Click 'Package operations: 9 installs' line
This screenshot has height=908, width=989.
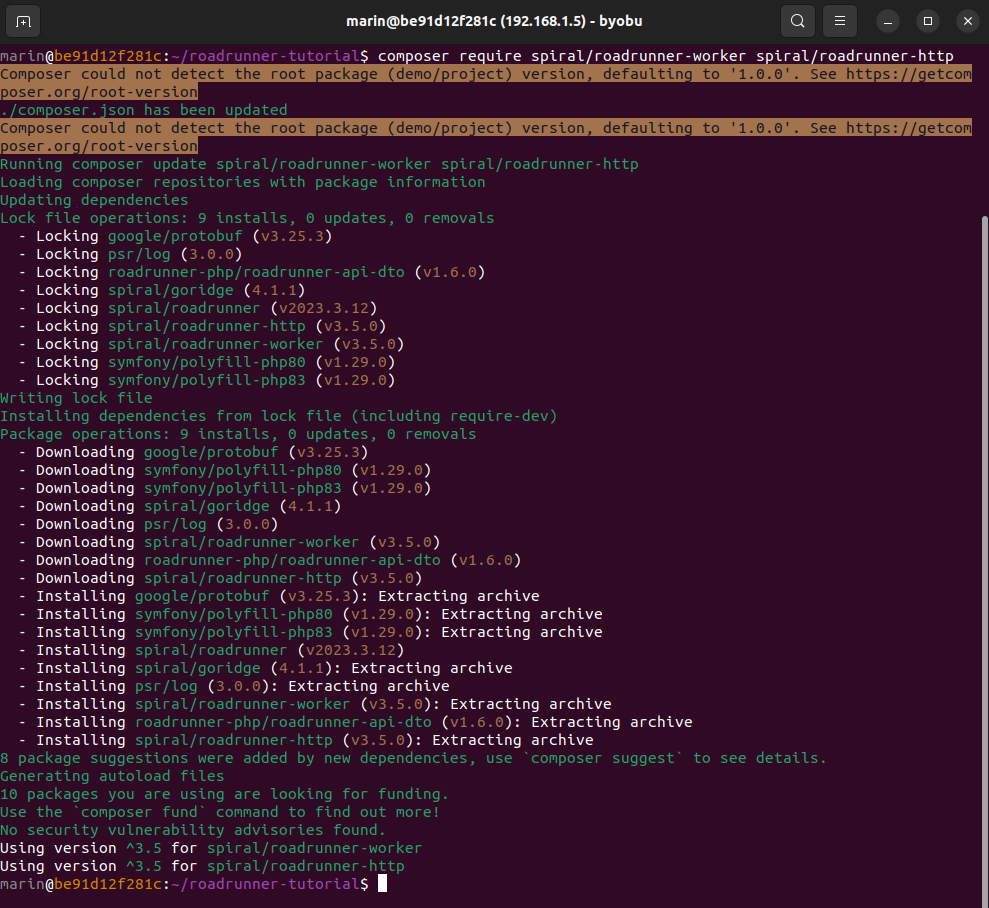[x=238, y=434]
